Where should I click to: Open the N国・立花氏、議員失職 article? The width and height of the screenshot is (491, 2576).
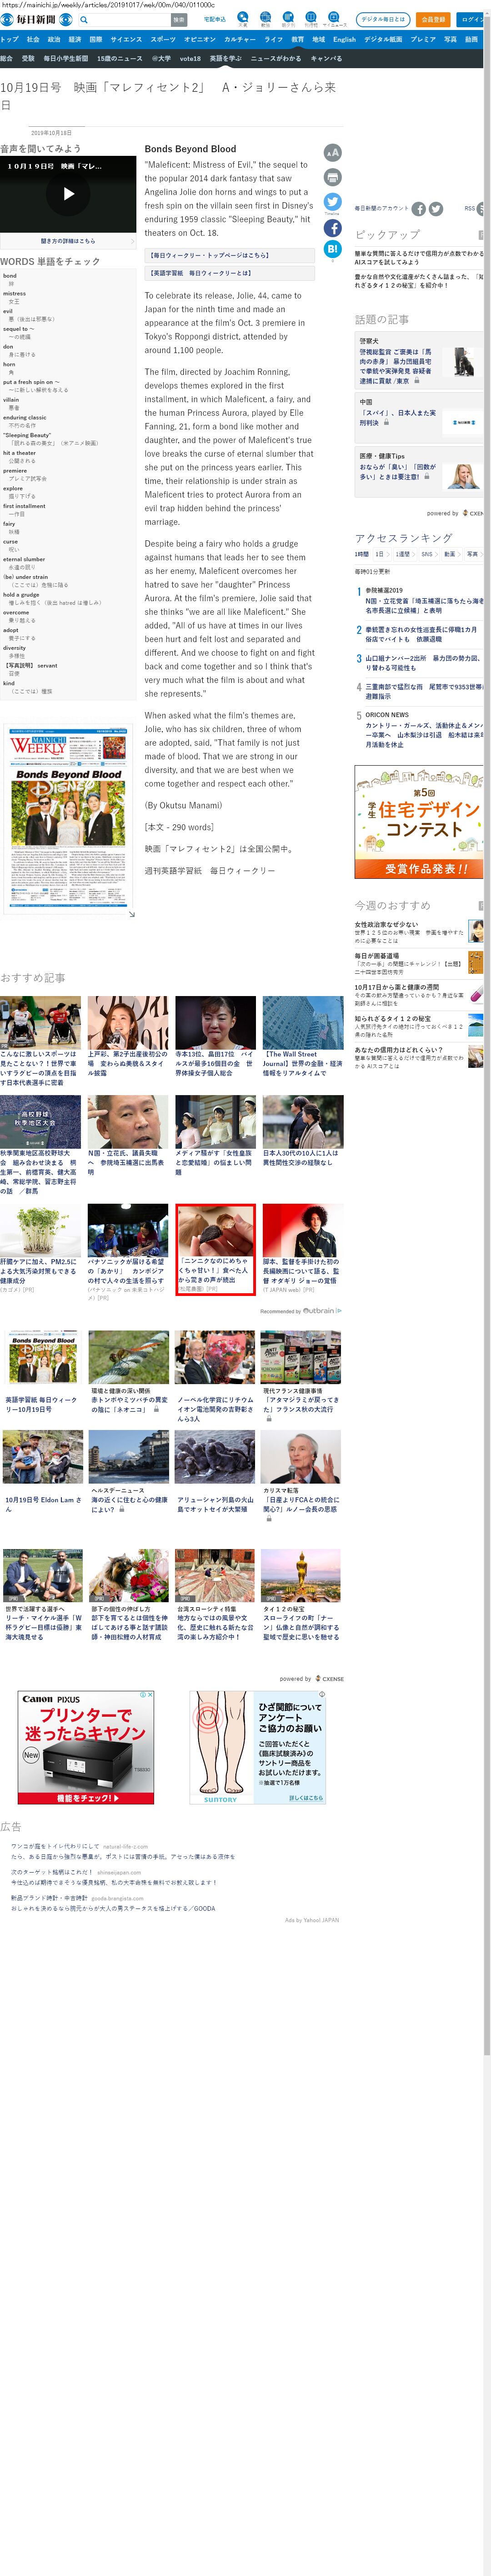coord(128,1136)
